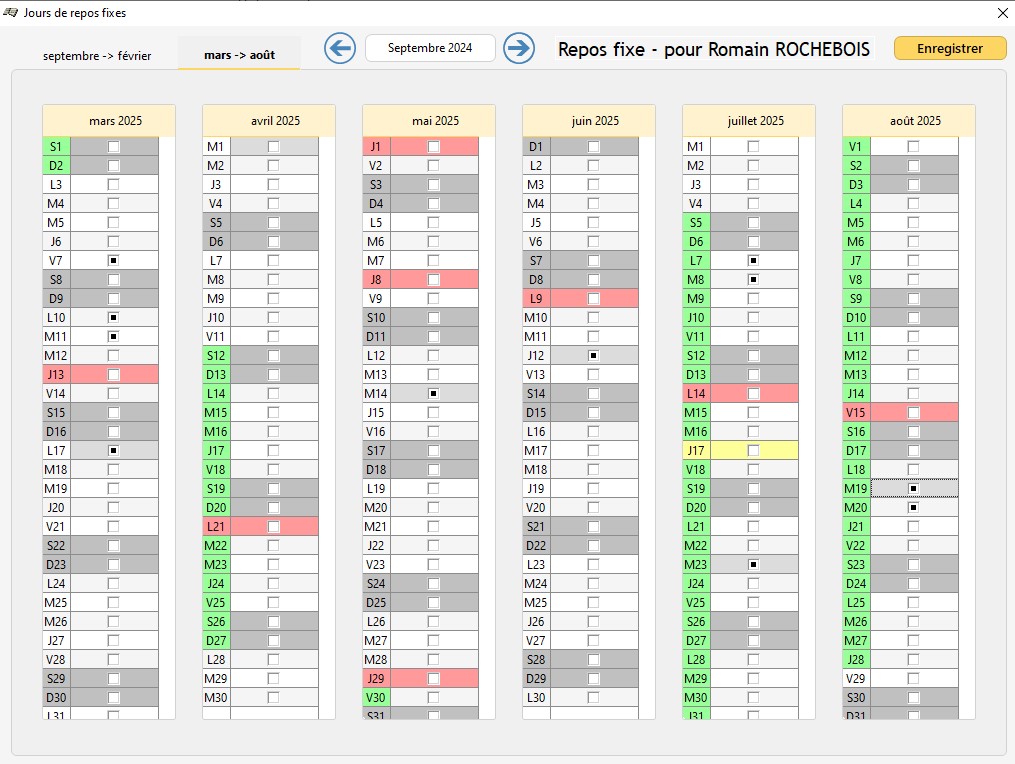Toggle J12 checkbox in juin 2025

tap(594, 355)
